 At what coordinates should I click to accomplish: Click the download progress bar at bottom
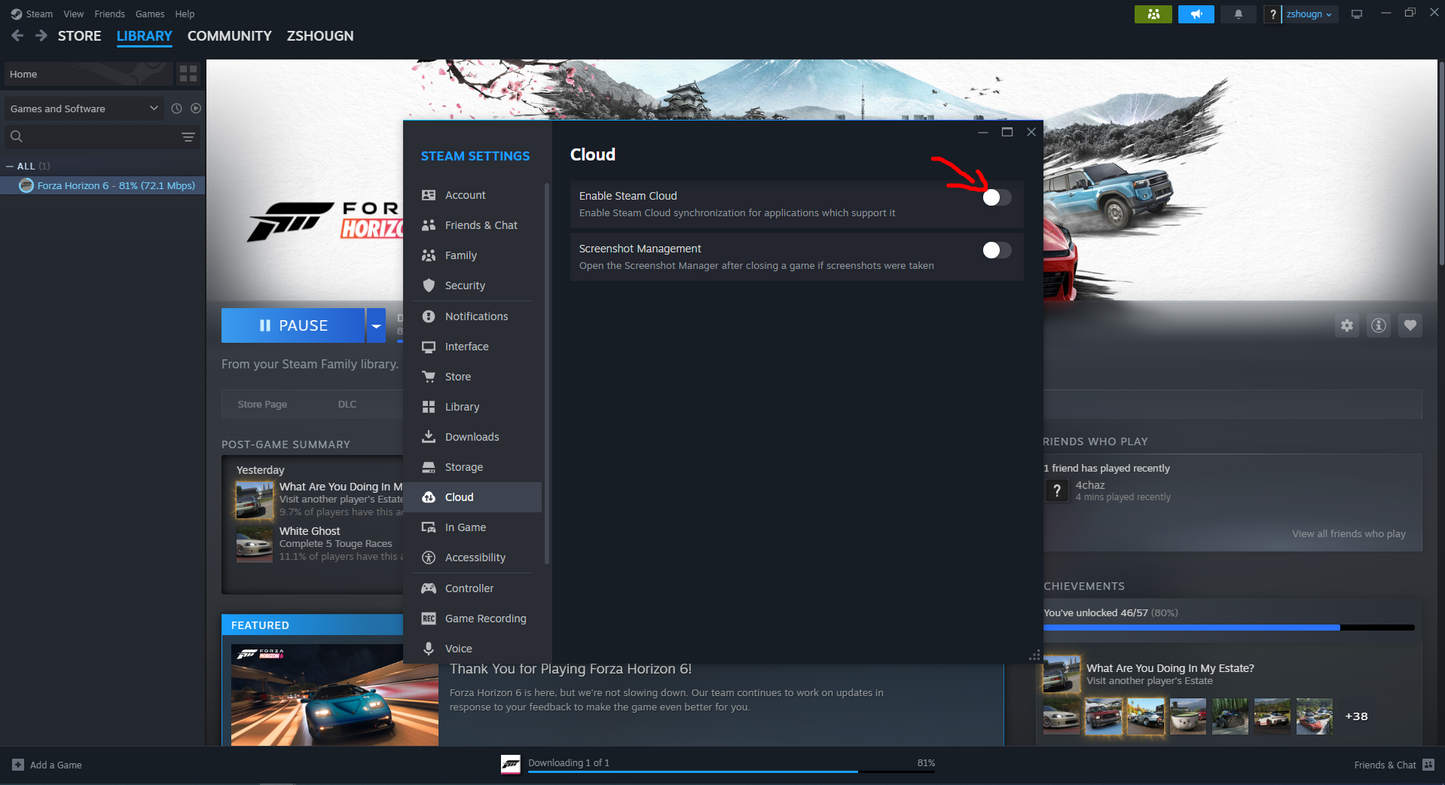coord(731,772)
